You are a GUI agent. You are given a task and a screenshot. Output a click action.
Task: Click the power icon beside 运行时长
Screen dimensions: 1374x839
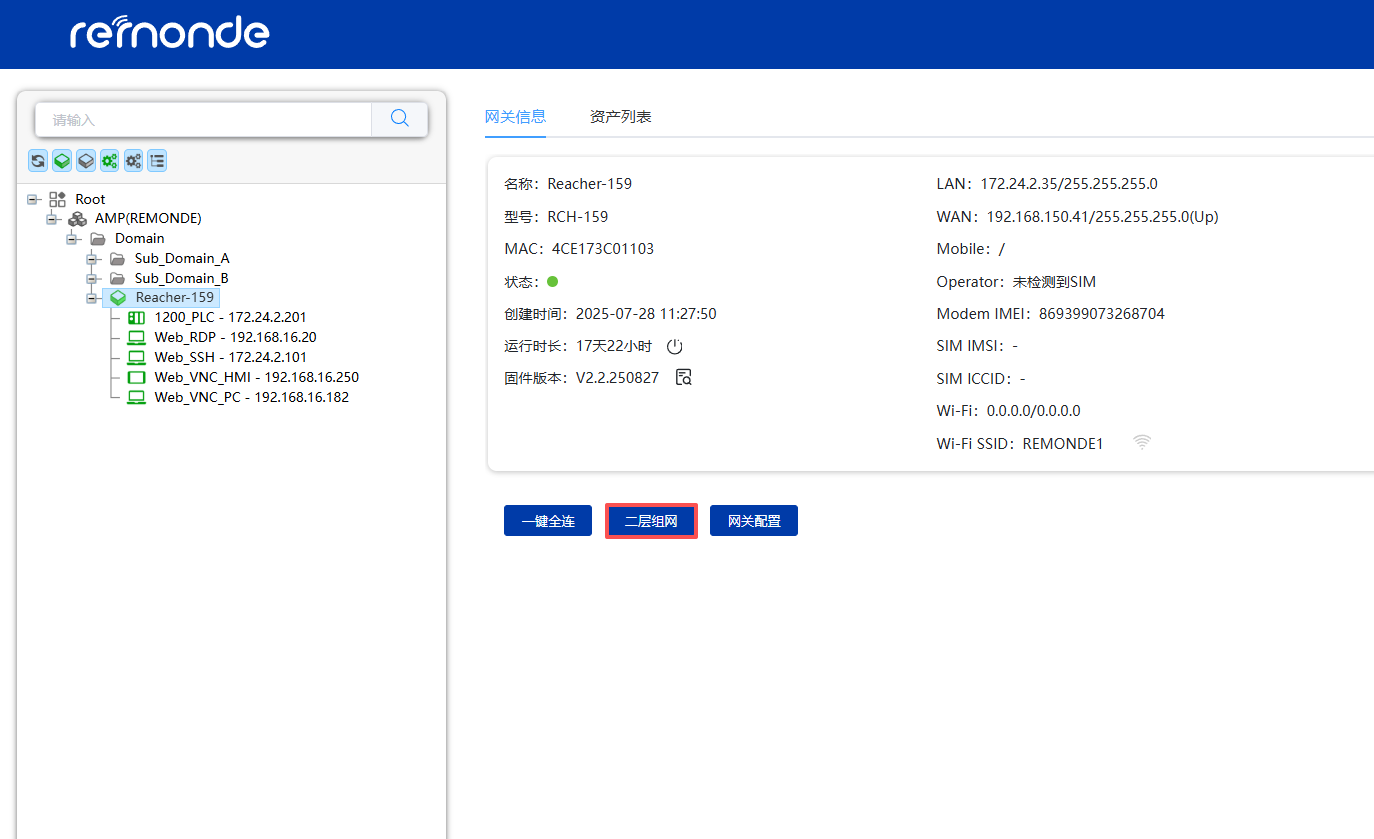[x=674, y=346]
